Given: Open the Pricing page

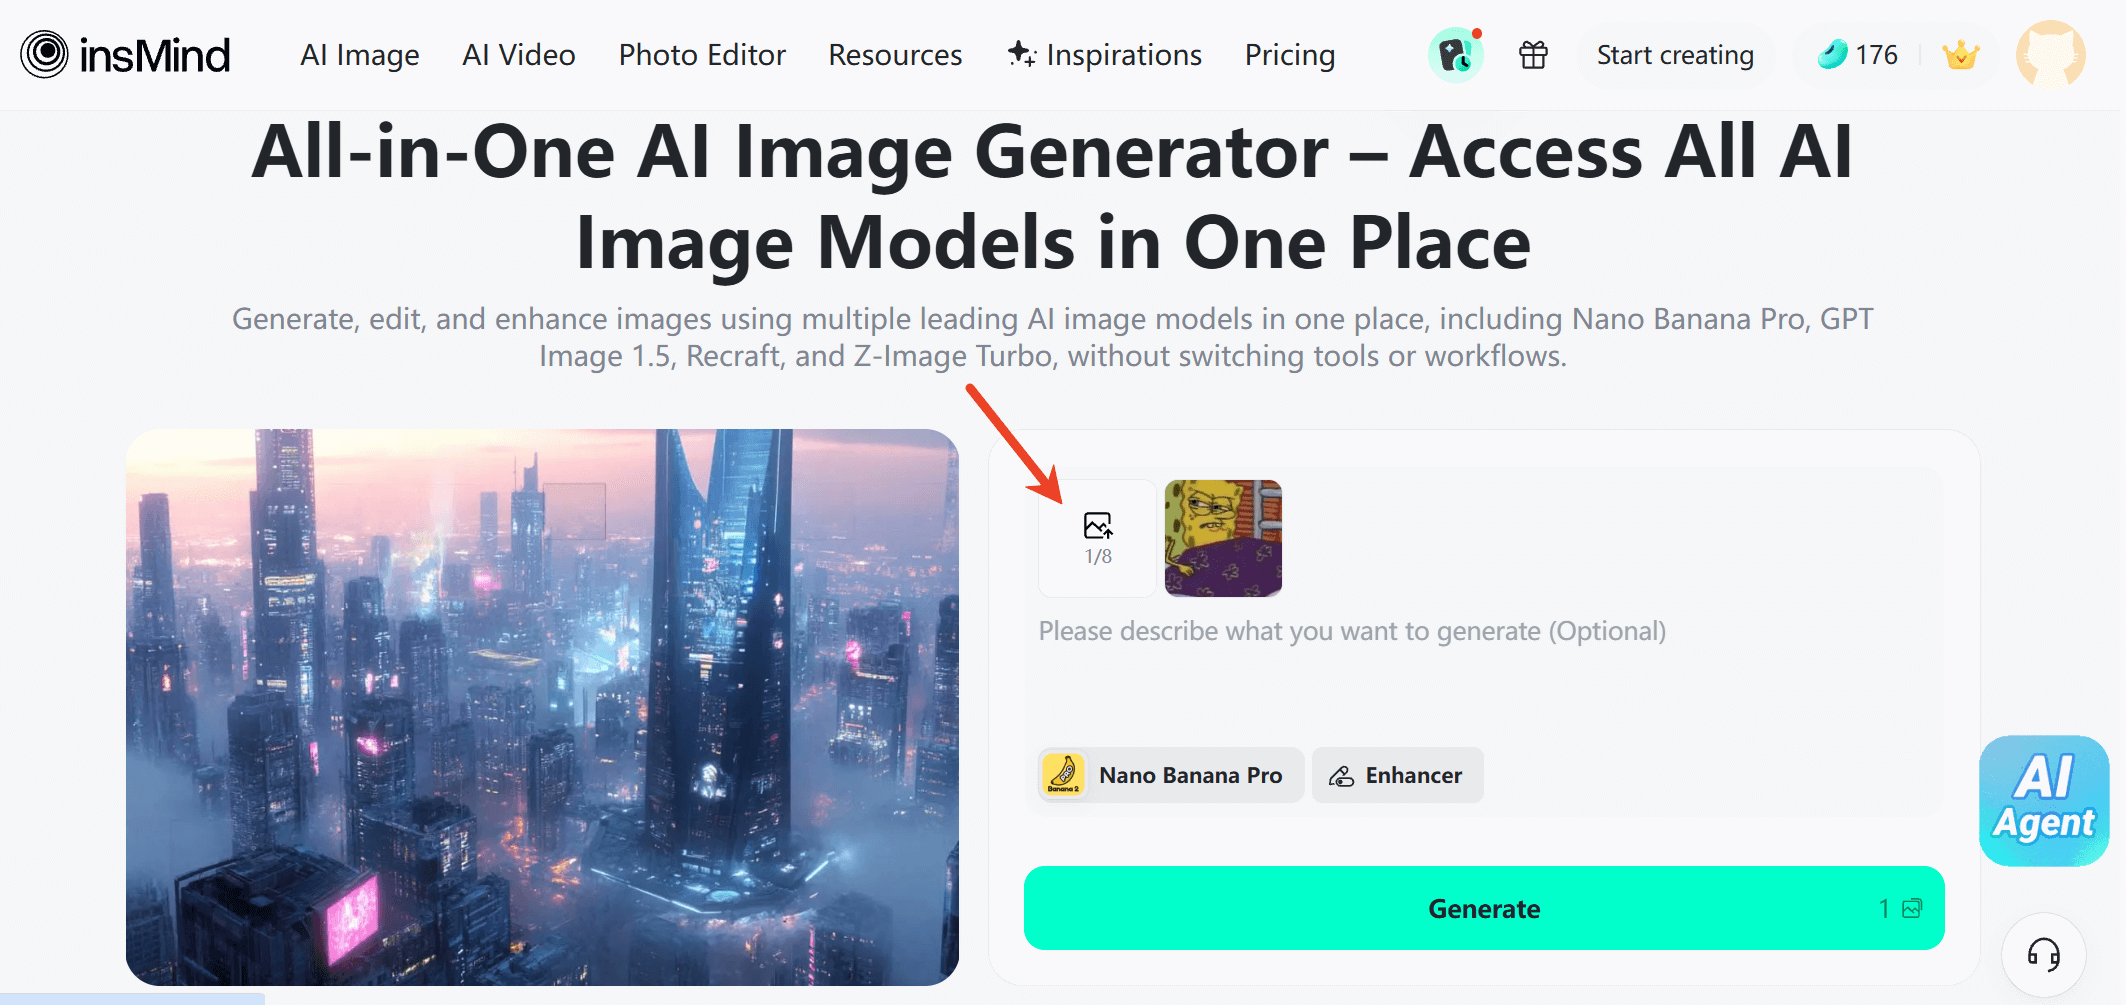Looking at the screenshot, I should click(1289, 55).
